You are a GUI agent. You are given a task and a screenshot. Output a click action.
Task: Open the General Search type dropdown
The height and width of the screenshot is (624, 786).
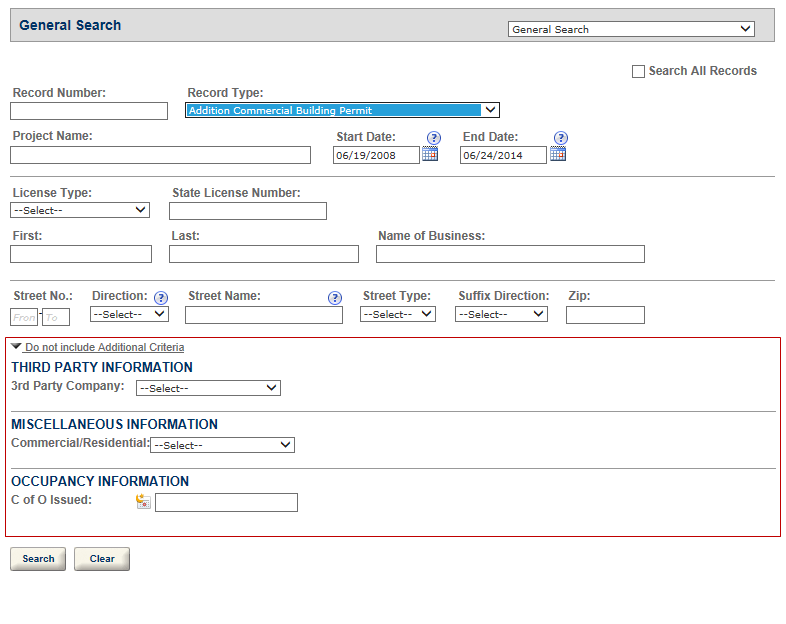coord(631,29)
